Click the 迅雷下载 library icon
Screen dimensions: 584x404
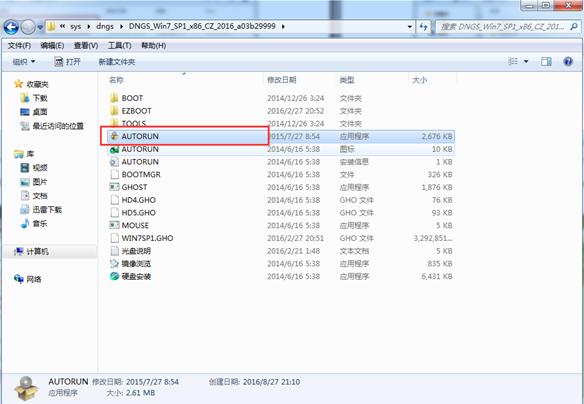pyautogui.click(x=25, y=210)
